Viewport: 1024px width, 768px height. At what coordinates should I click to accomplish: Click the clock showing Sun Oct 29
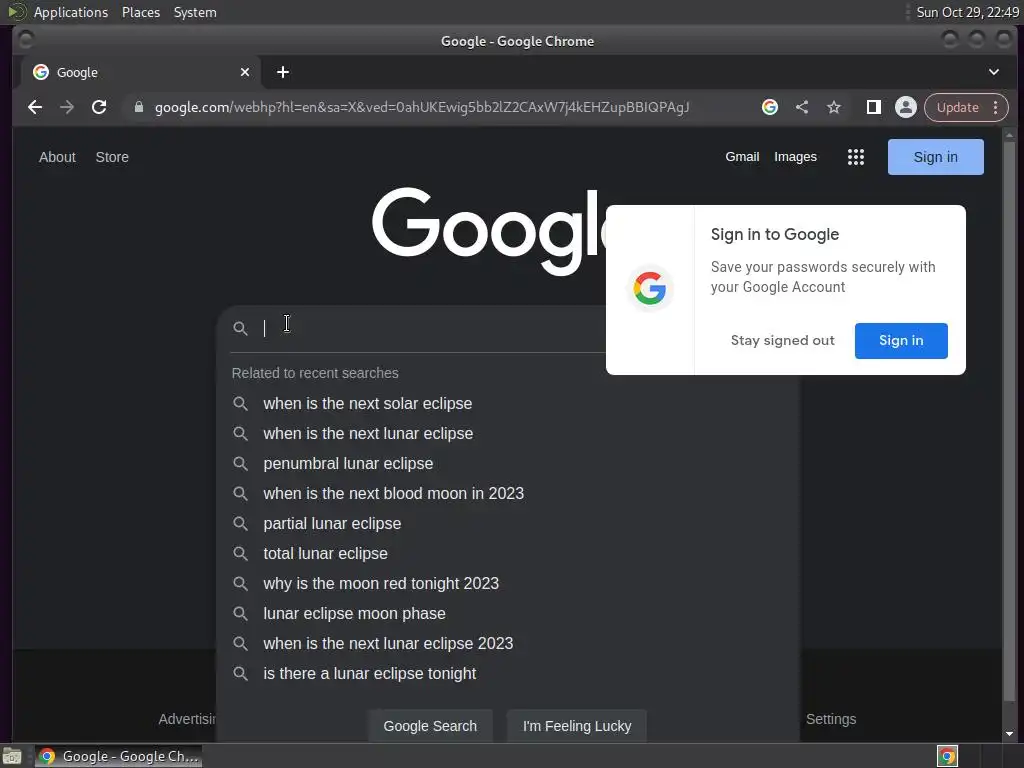pyautogui.click(x=967, y=12)
